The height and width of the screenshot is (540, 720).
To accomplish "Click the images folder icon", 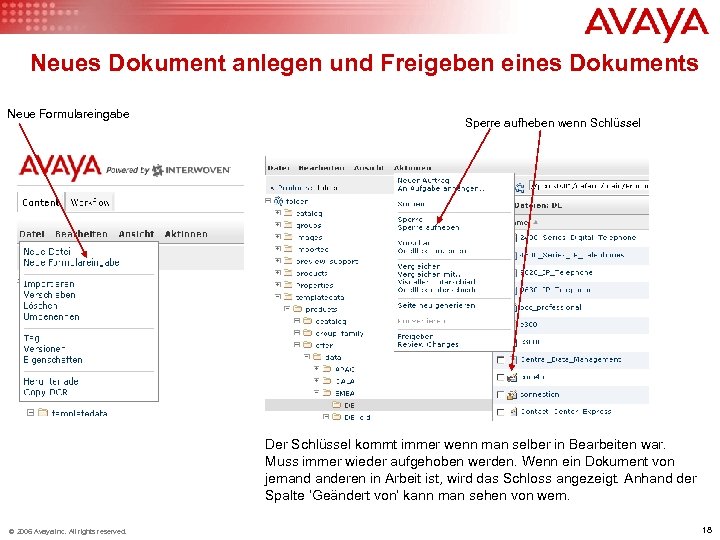I will click(288, 237).
